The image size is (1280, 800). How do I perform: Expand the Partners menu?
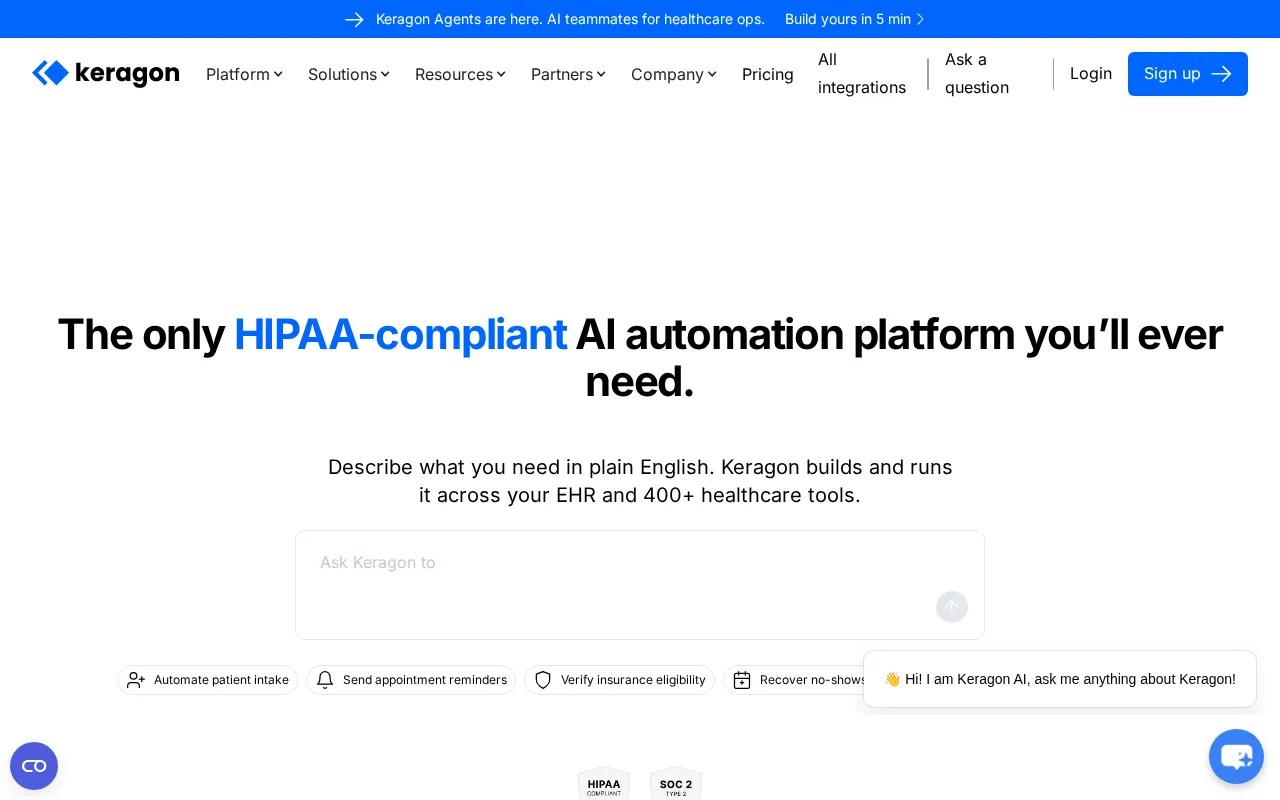click(568, 74)
